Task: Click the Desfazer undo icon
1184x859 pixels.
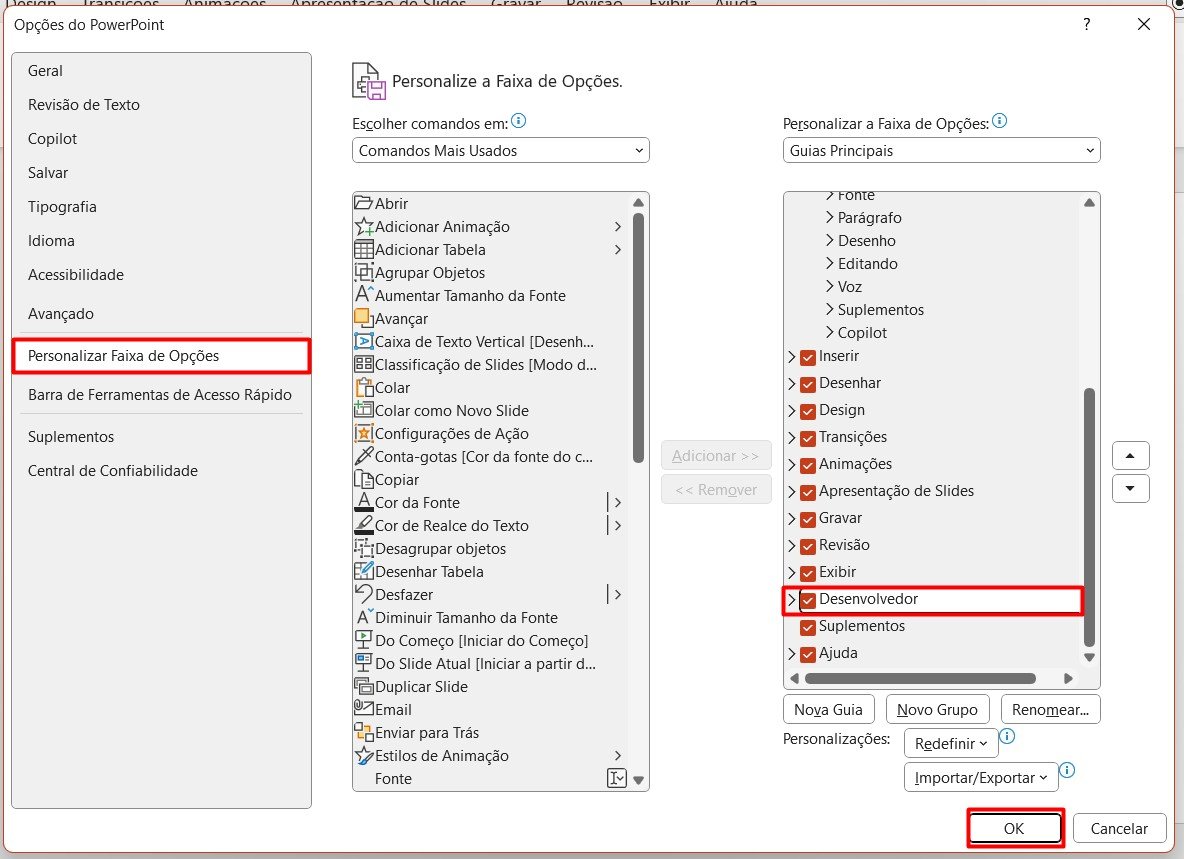Action: point(363,594)
